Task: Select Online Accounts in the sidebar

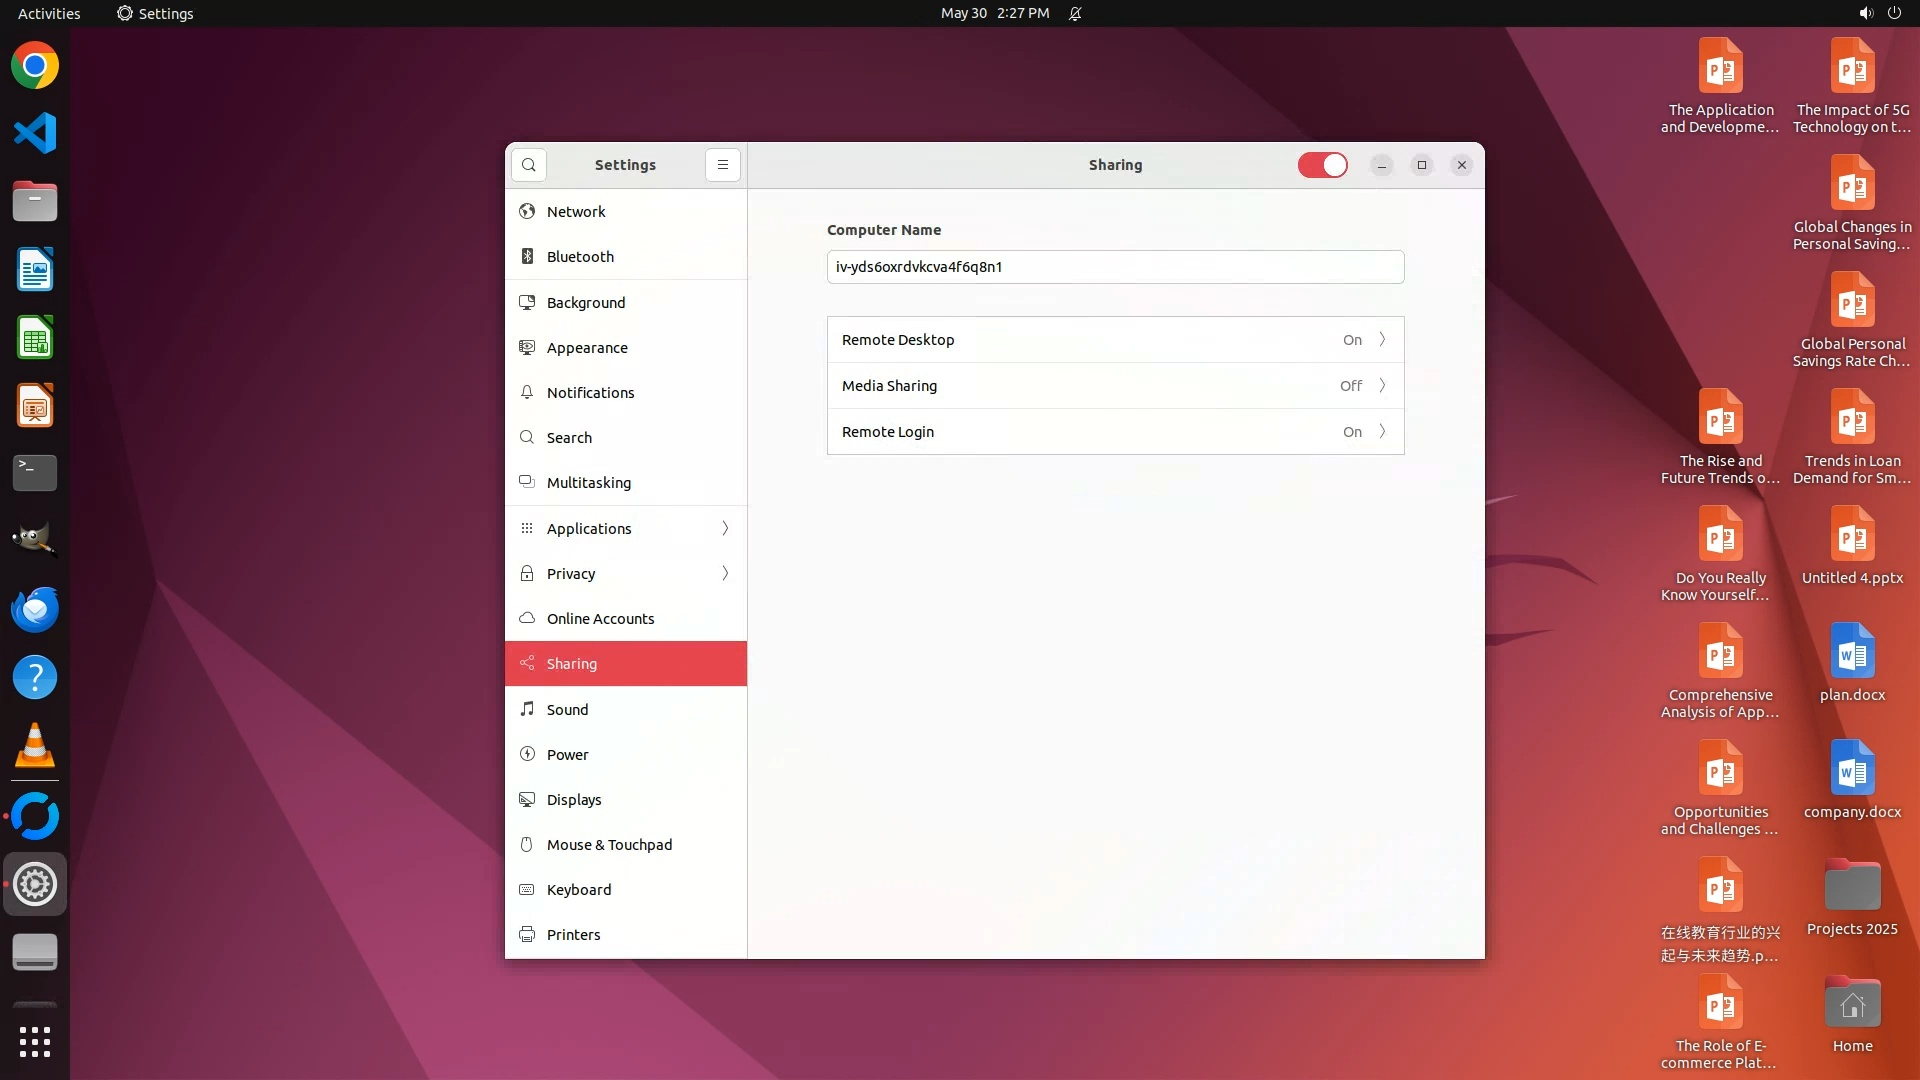Action: (600, 619)
